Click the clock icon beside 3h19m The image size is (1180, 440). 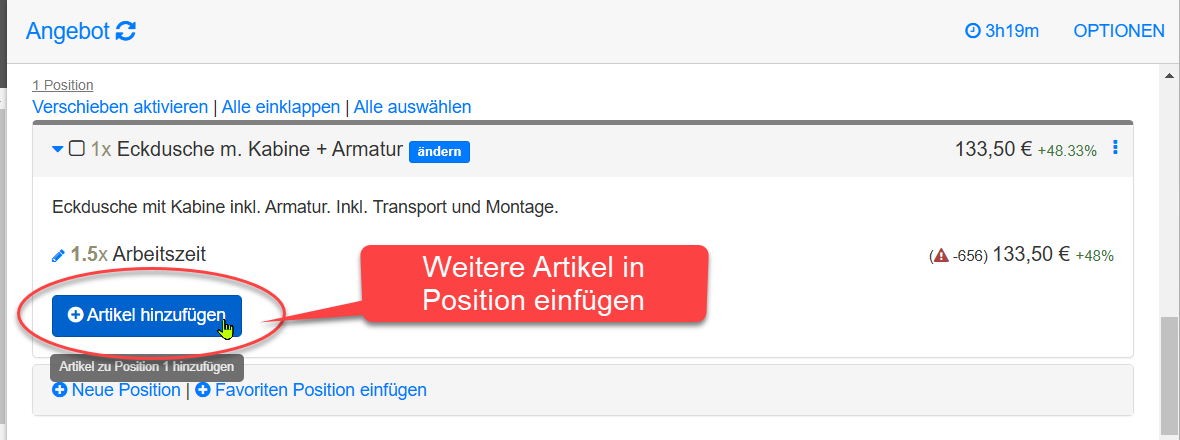(973, 31)
